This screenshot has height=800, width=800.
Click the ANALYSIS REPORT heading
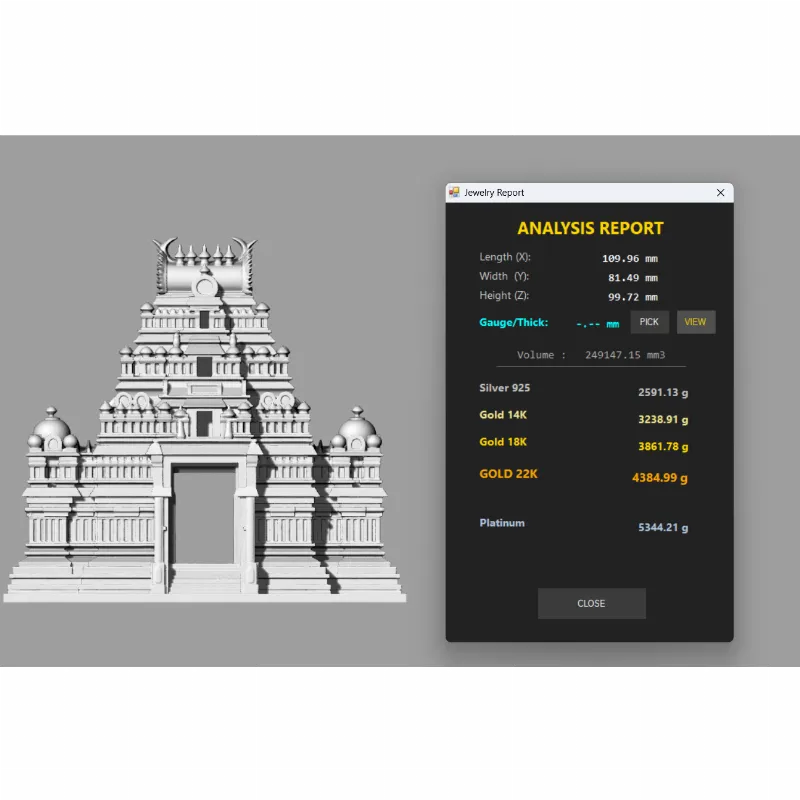pos(590,228)
